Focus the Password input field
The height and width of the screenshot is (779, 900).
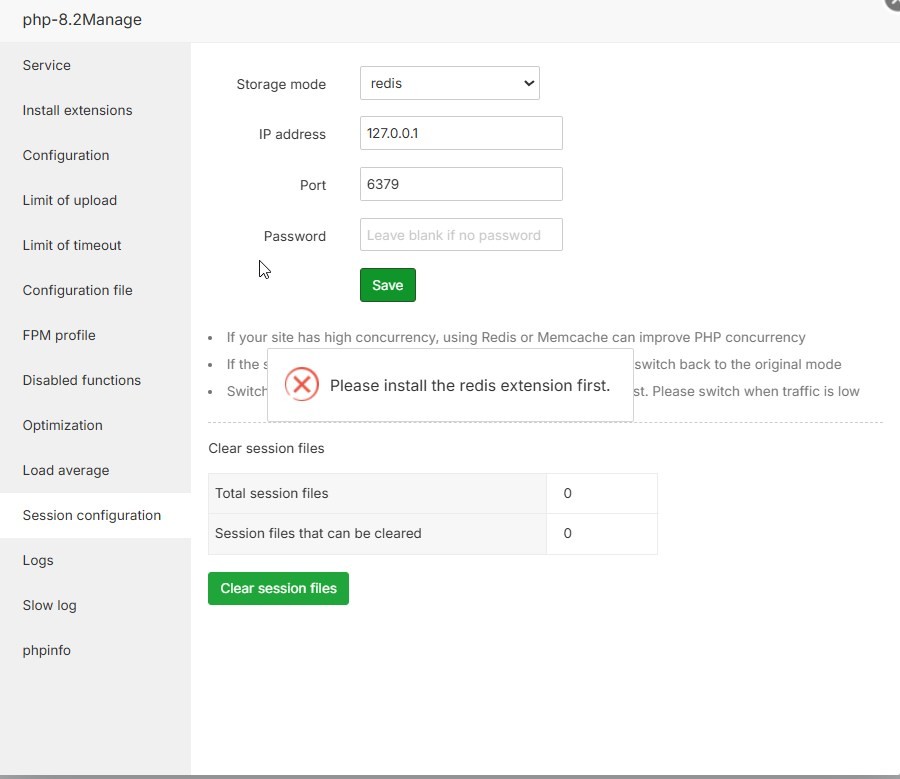461,235
